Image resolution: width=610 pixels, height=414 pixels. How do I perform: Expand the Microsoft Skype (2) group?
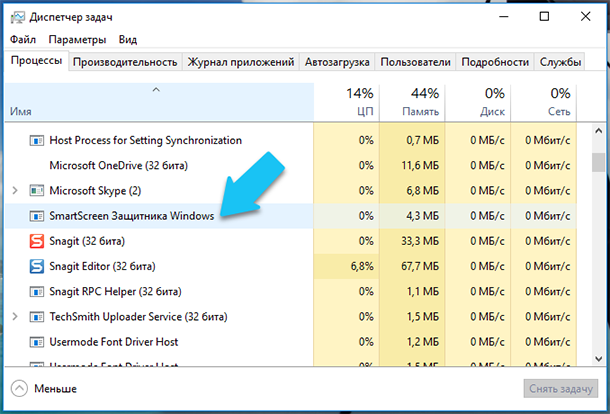click(15, 191)
